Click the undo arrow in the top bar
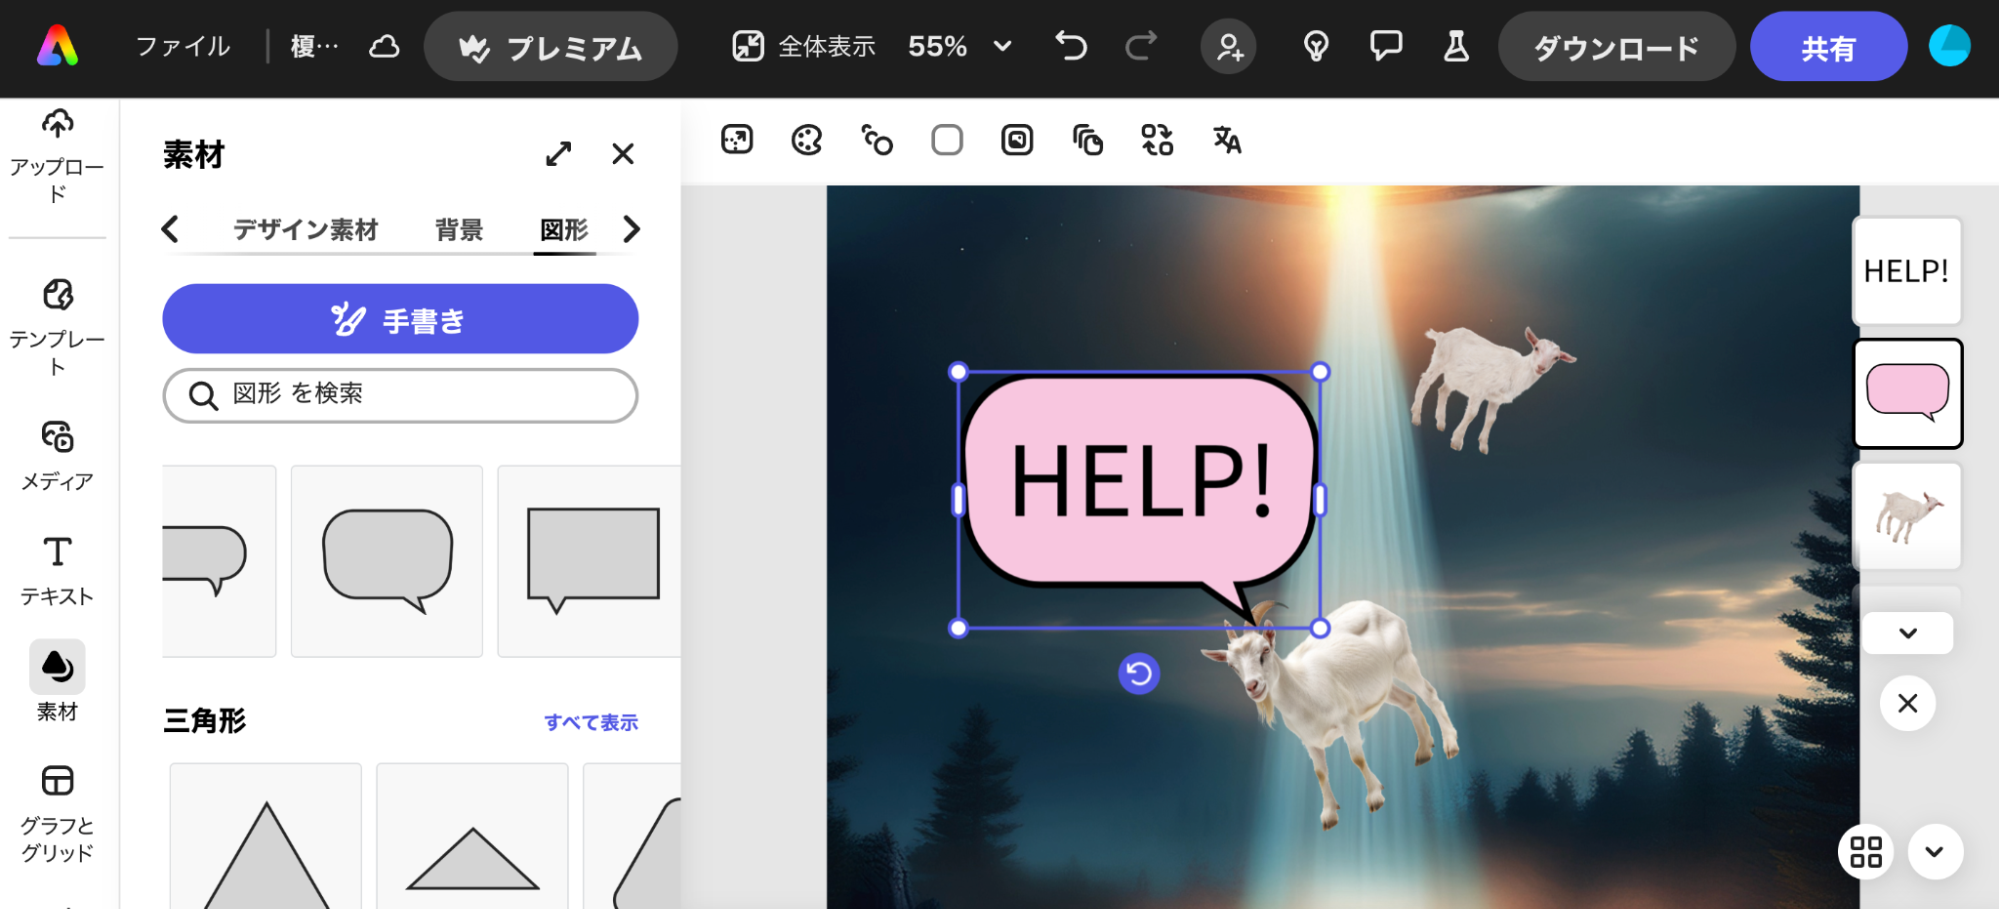This screenshot has height=909, width=1999. tap(1069, 46)
